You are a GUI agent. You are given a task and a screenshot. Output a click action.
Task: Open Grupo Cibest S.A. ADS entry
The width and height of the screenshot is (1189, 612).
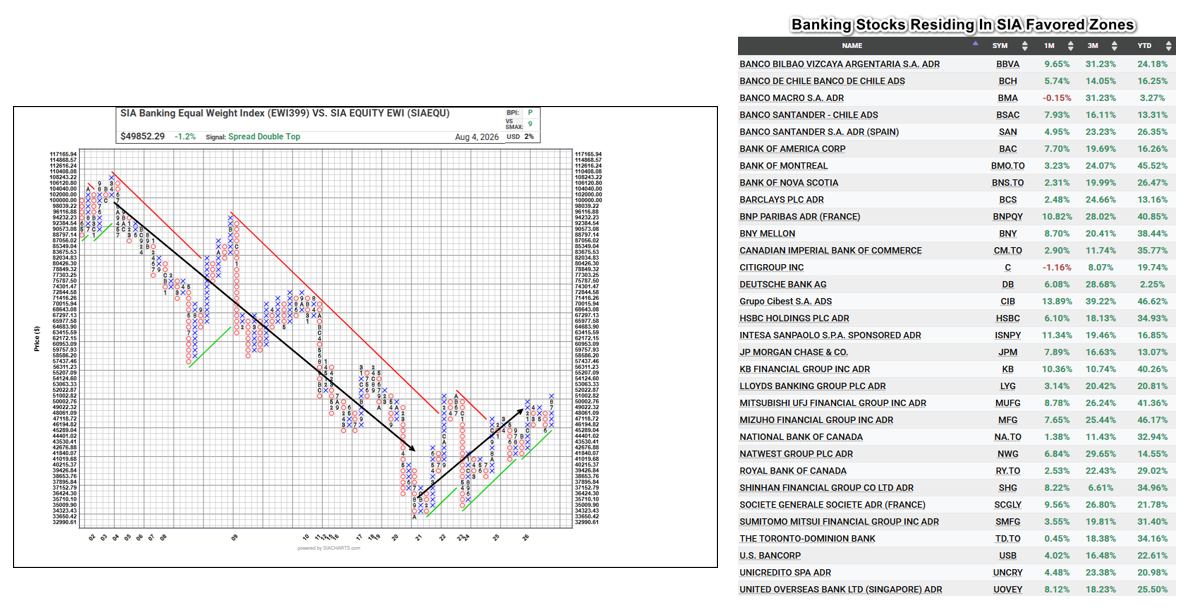coord(786,301)
